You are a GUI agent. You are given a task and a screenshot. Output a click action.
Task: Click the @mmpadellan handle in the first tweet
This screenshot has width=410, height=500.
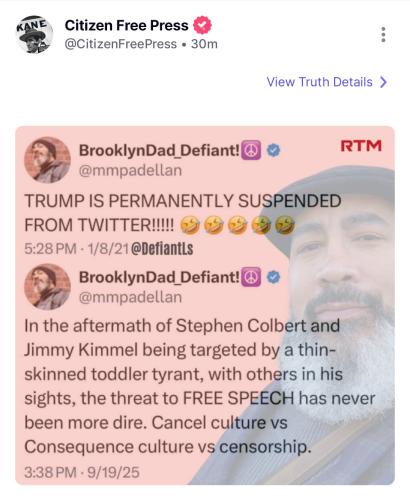point(130,171)
